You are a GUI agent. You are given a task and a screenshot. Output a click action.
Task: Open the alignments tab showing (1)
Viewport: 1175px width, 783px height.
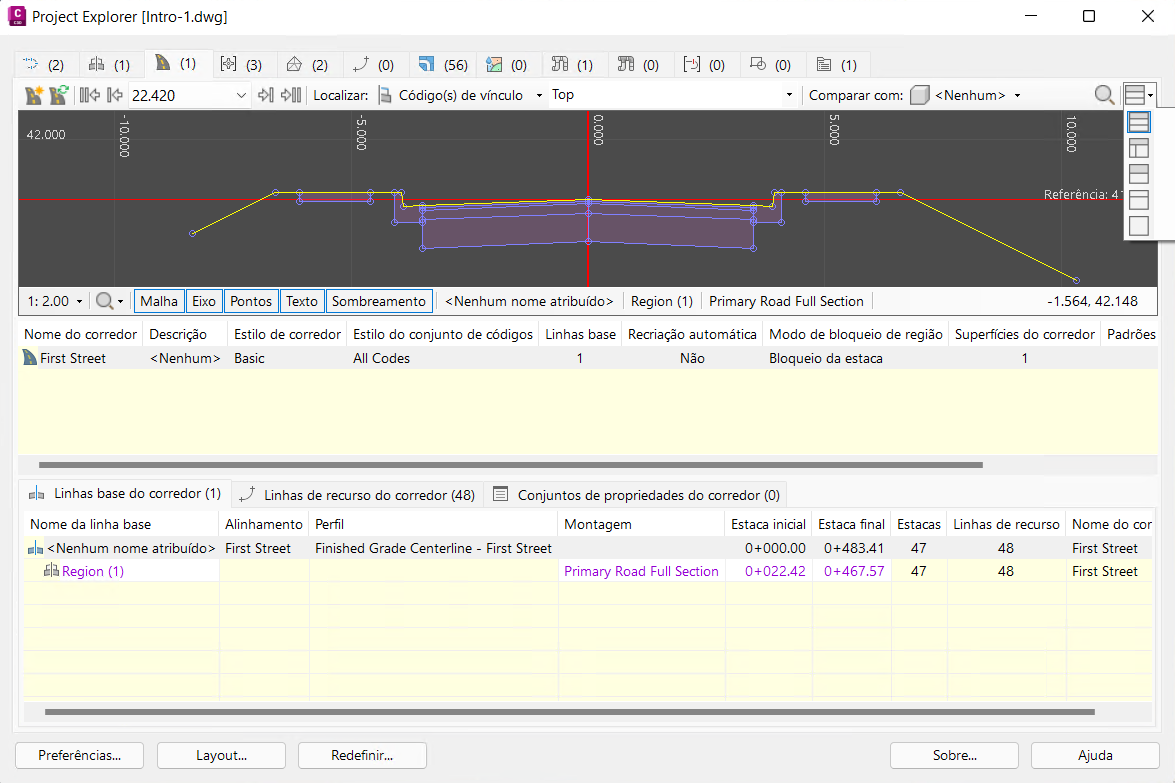click(x=111, y=64)
